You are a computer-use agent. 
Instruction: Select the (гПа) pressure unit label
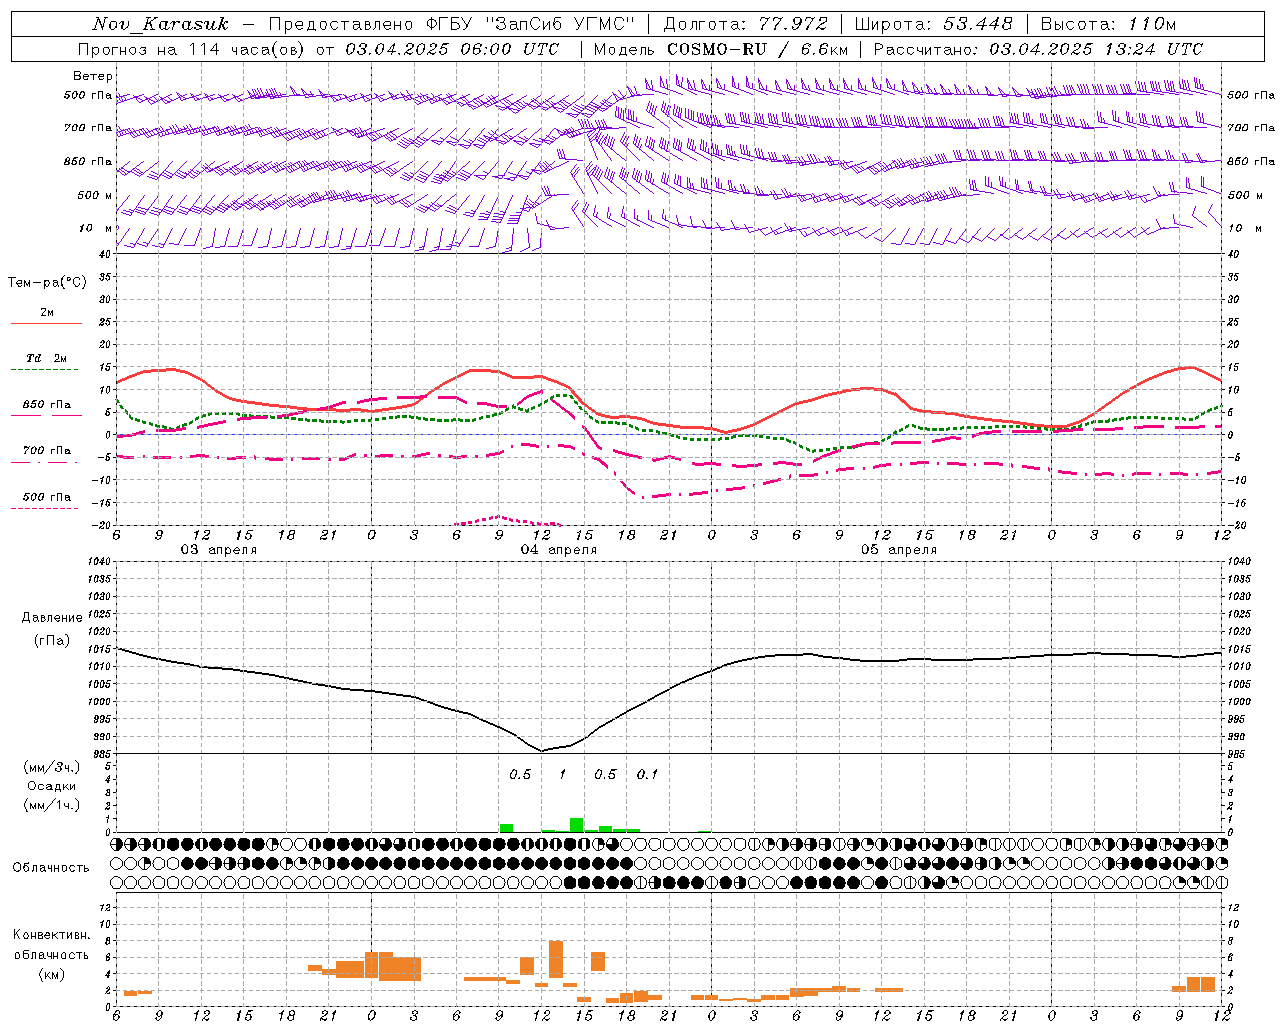point(52,641)
